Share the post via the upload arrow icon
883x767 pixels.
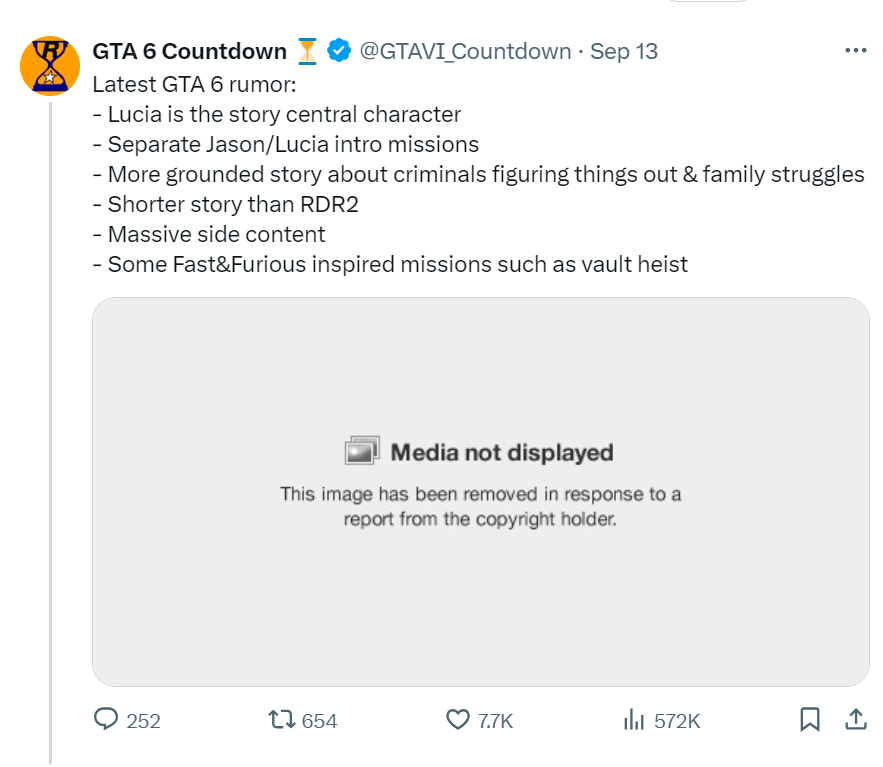[855, 720]
